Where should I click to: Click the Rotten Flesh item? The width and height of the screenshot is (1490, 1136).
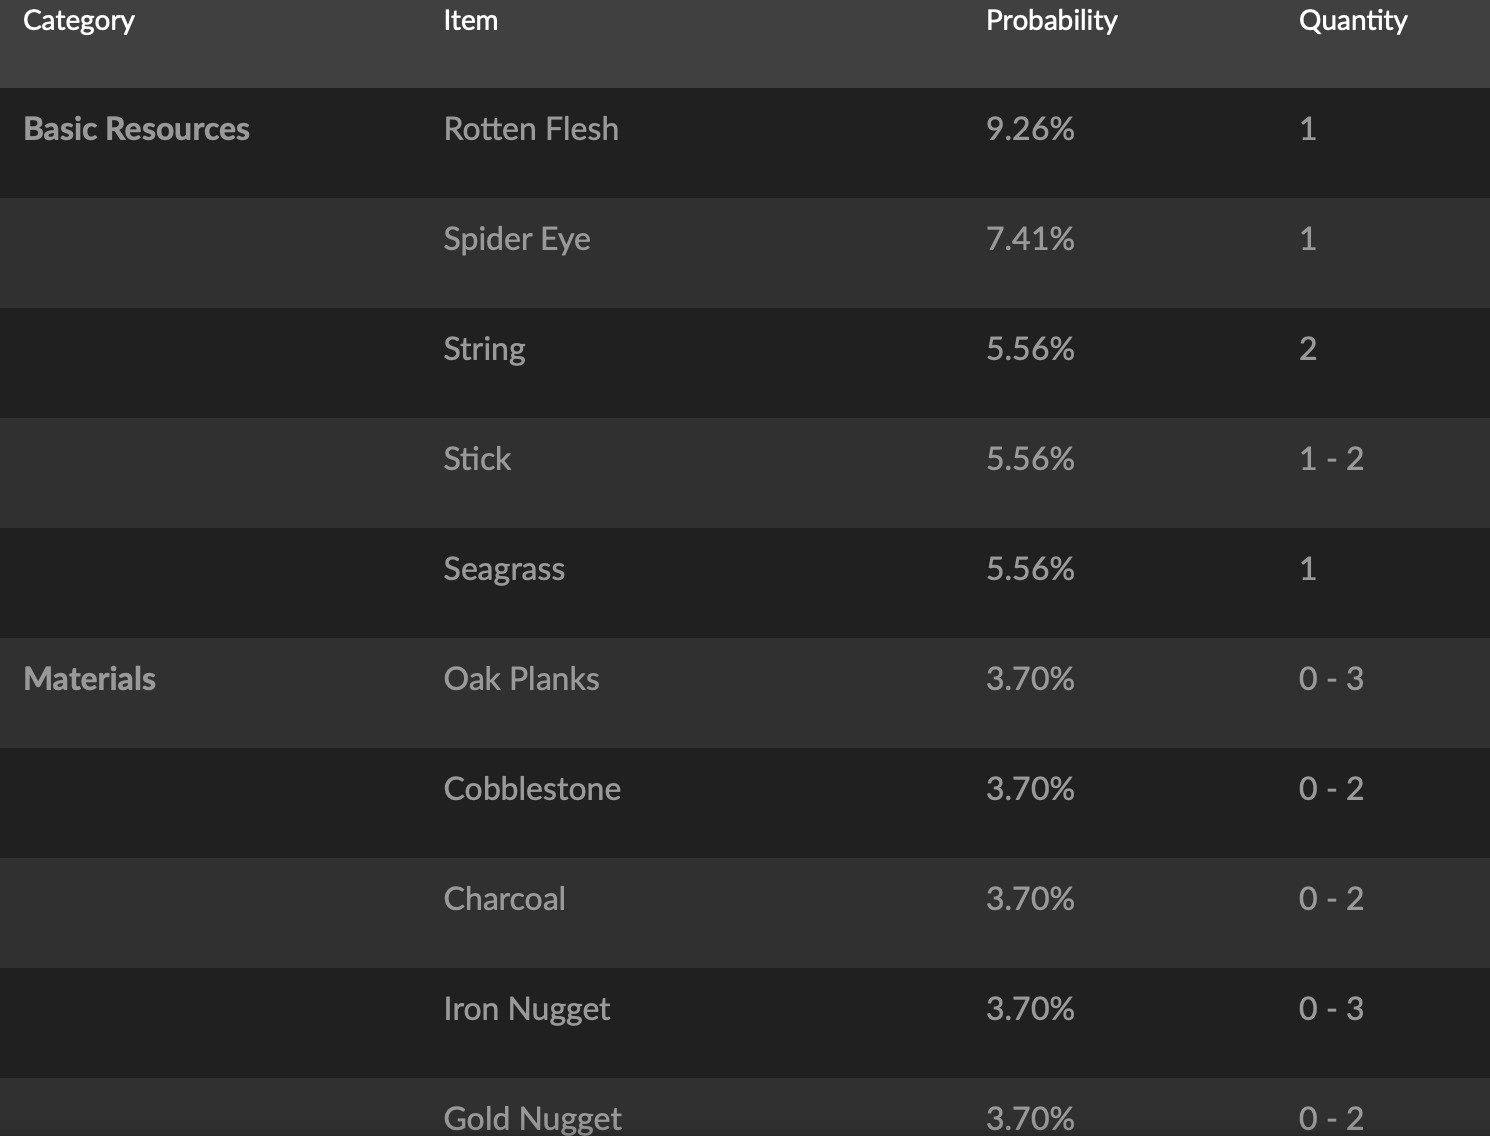coord(531,129)
